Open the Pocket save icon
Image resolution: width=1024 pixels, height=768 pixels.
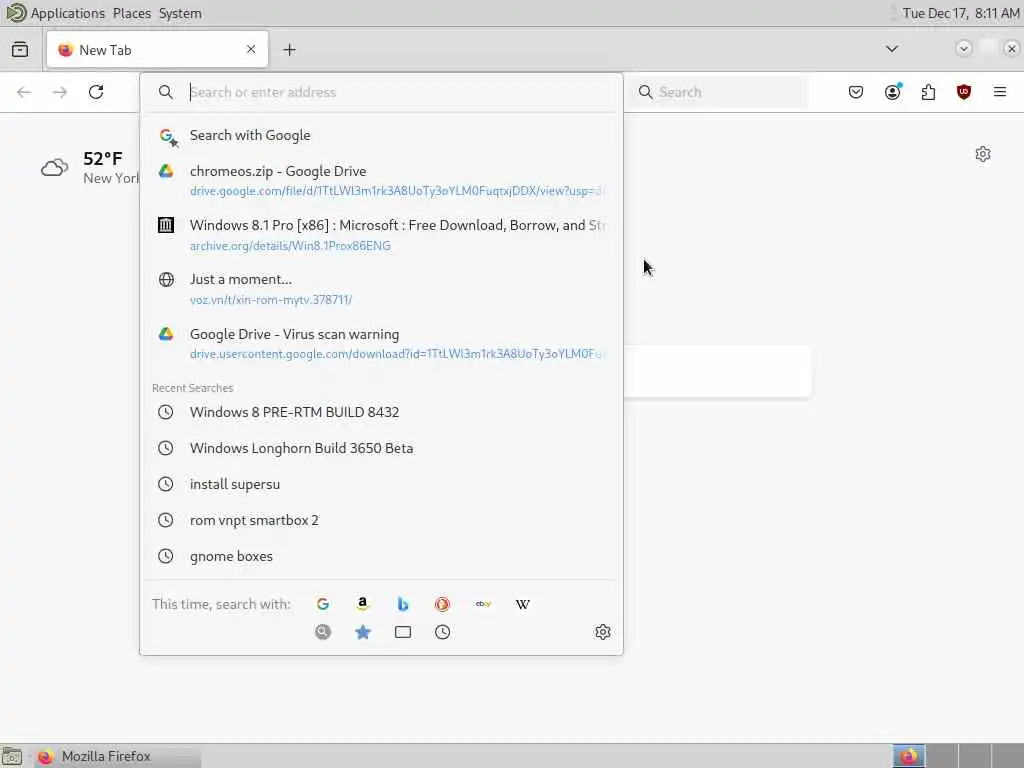pyautogui.click(x=856, y=92)
